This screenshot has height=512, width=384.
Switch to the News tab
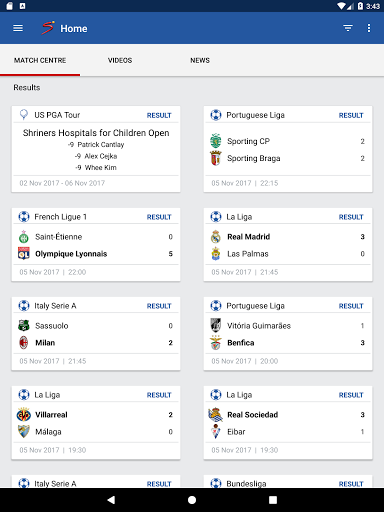pos(200,60)
